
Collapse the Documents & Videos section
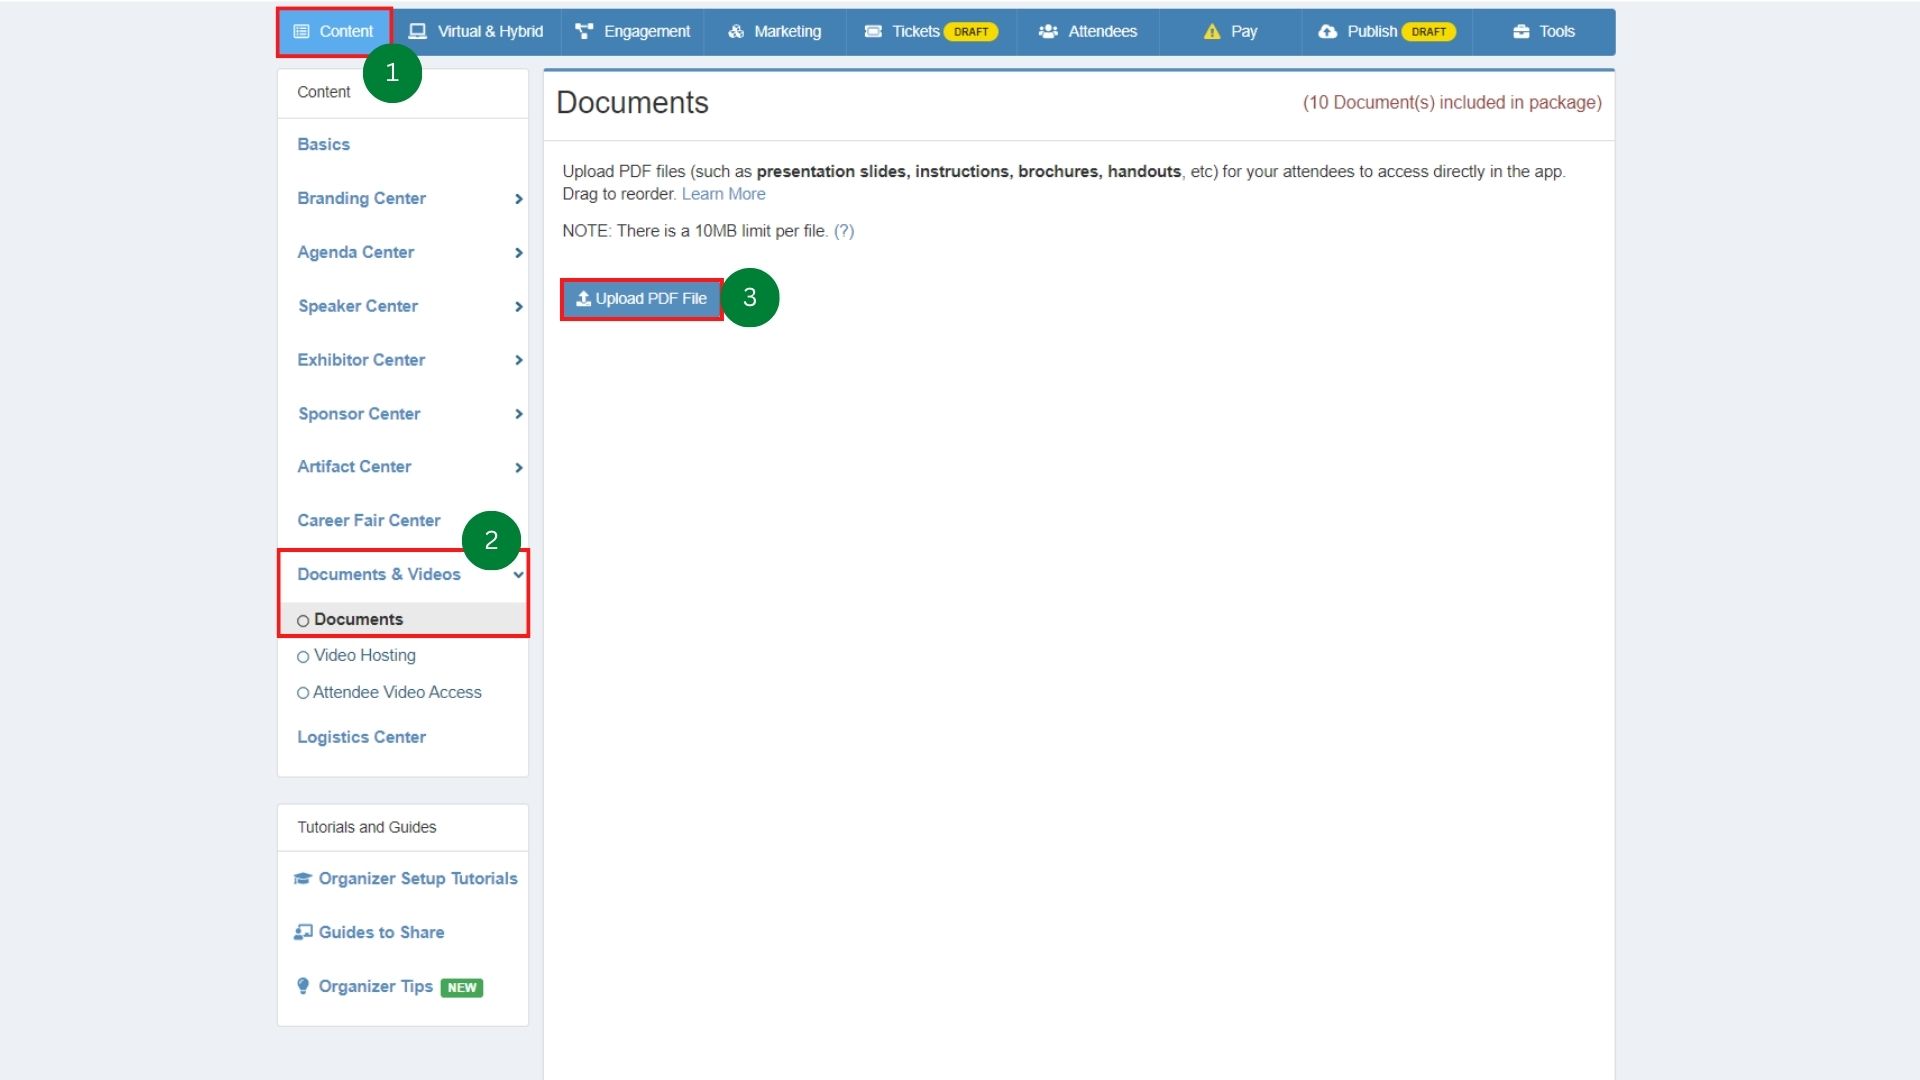(x=518, y=575)
